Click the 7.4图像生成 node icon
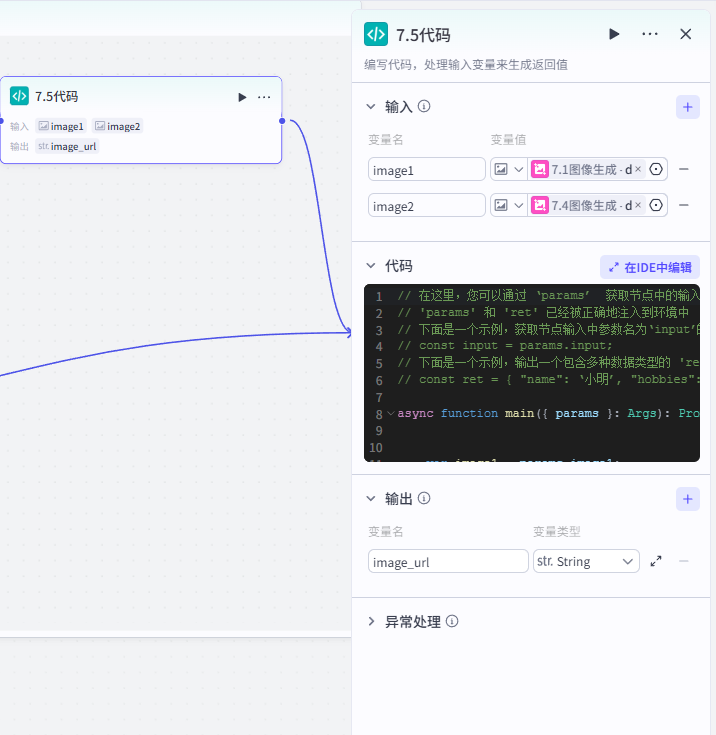Screen dimensions: 716x735 pos(540,205)
